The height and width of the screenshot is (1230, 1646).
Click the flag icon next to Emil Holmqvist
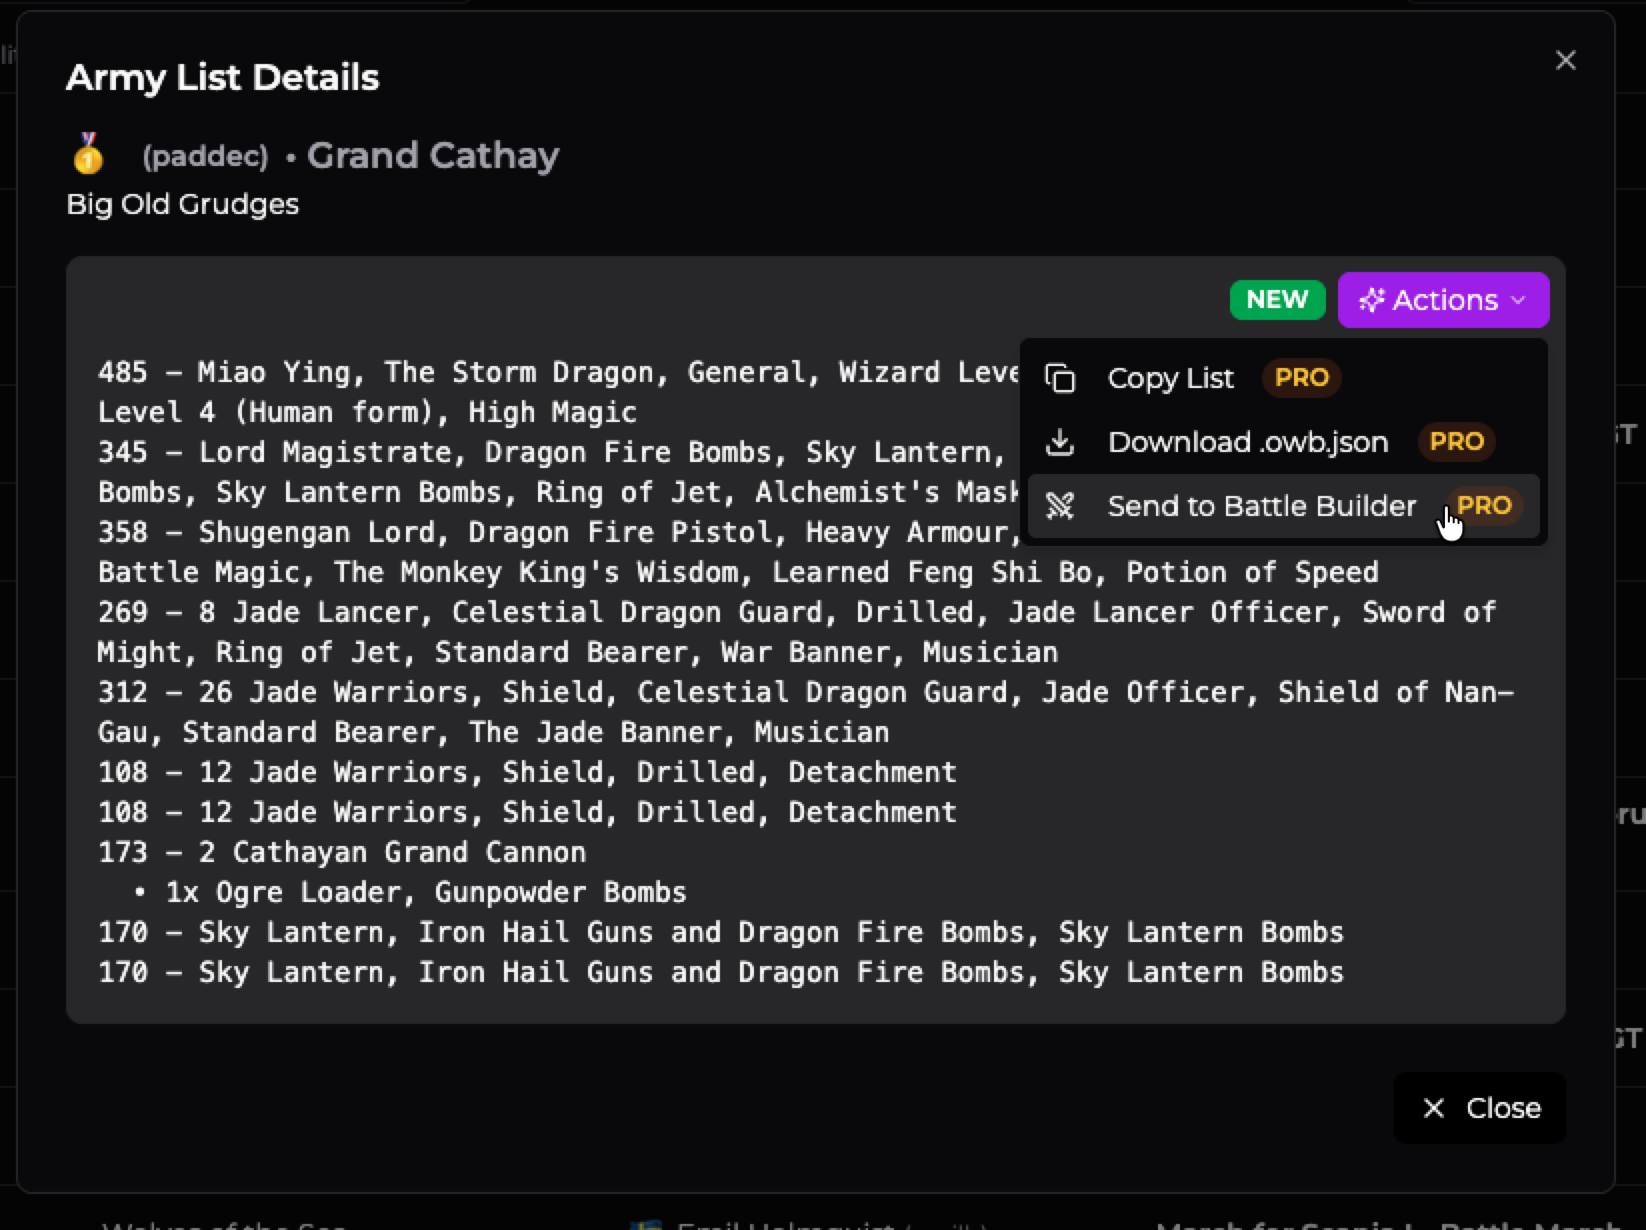tap(650, 1224)
